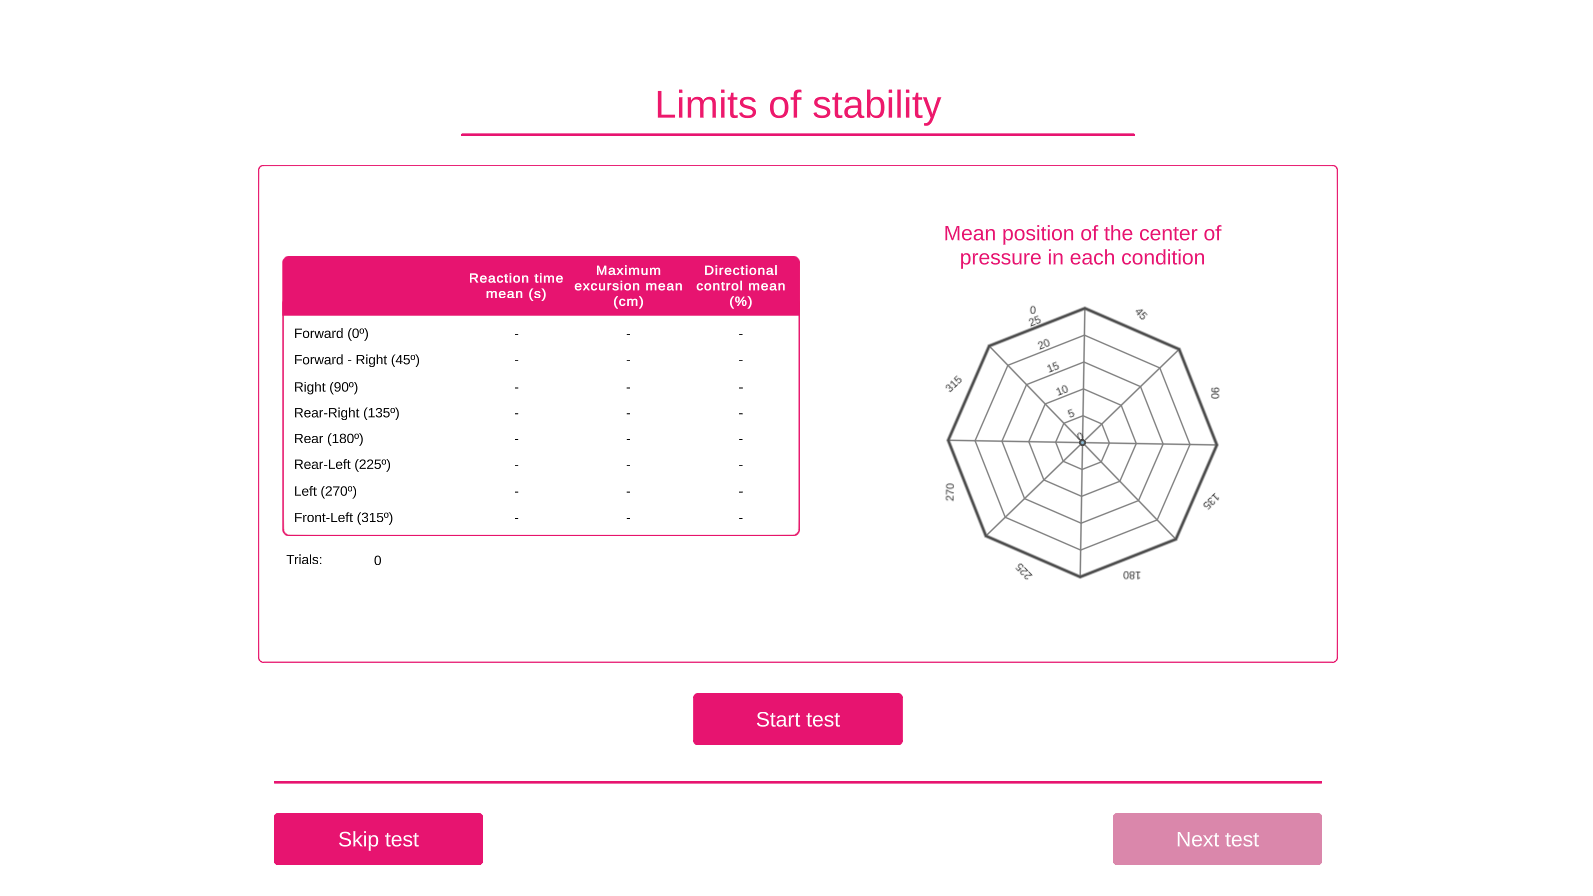Click the Left (270º) row label
This screenshot has width=1593, height=896.
(325, 491)
